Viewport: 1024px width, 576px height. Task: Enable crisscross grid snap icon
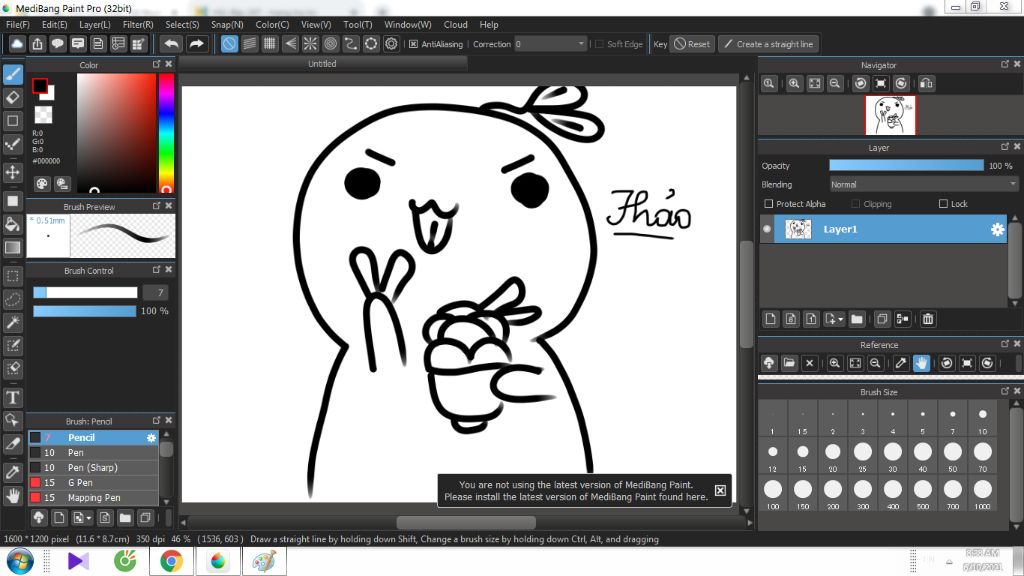[270, 44]
